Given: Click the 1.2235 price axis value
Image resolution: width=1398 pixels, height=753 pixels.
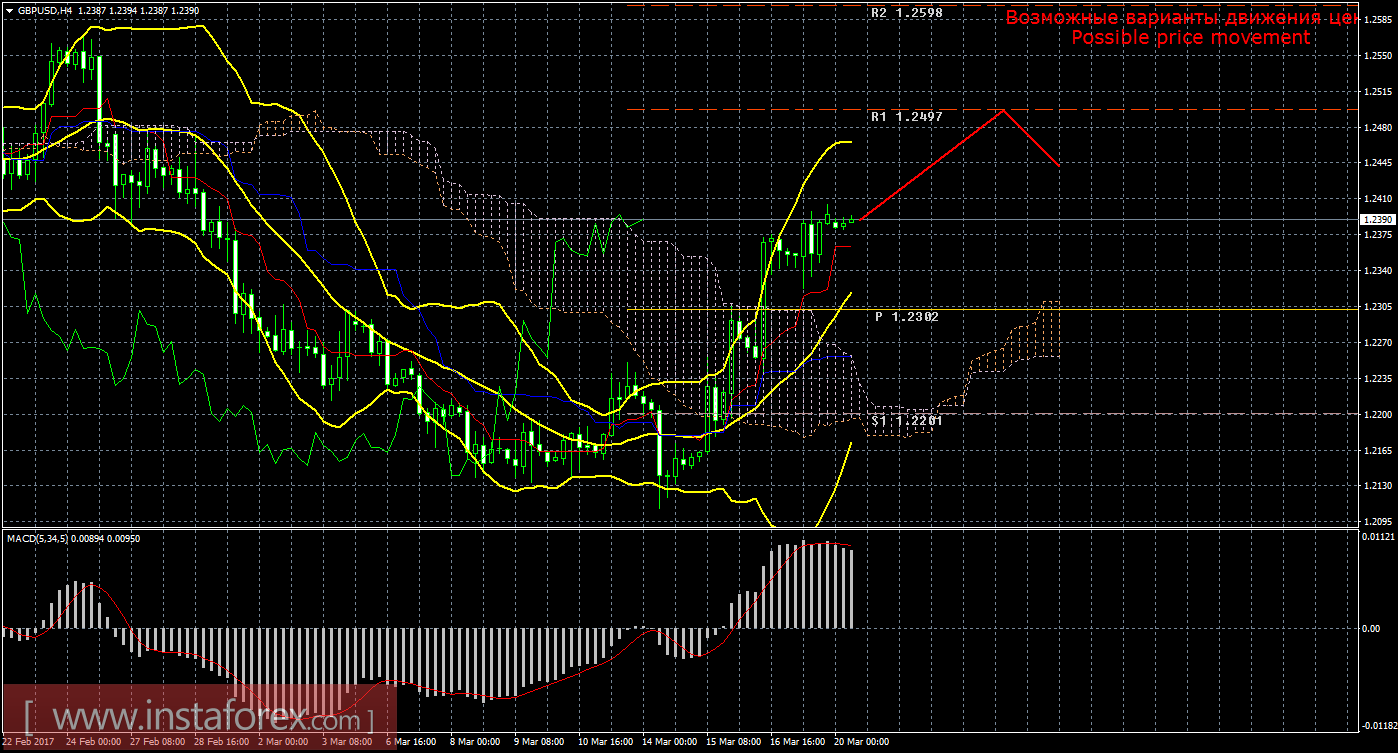Looking at the screenshot, I should tap(1378, 379).
